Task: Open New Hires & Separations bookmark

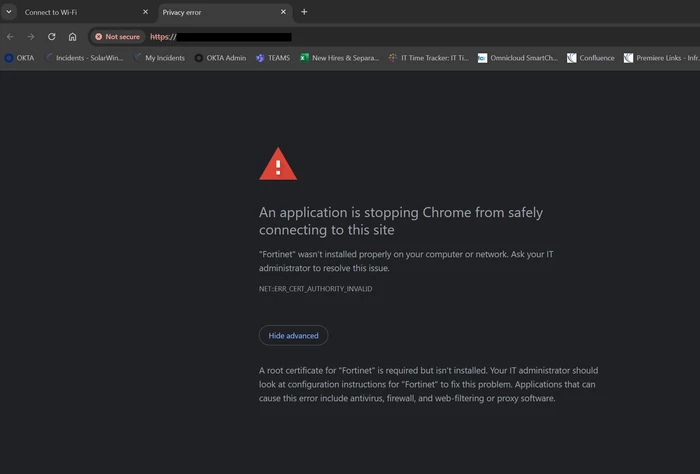Action: coord(339,58)
